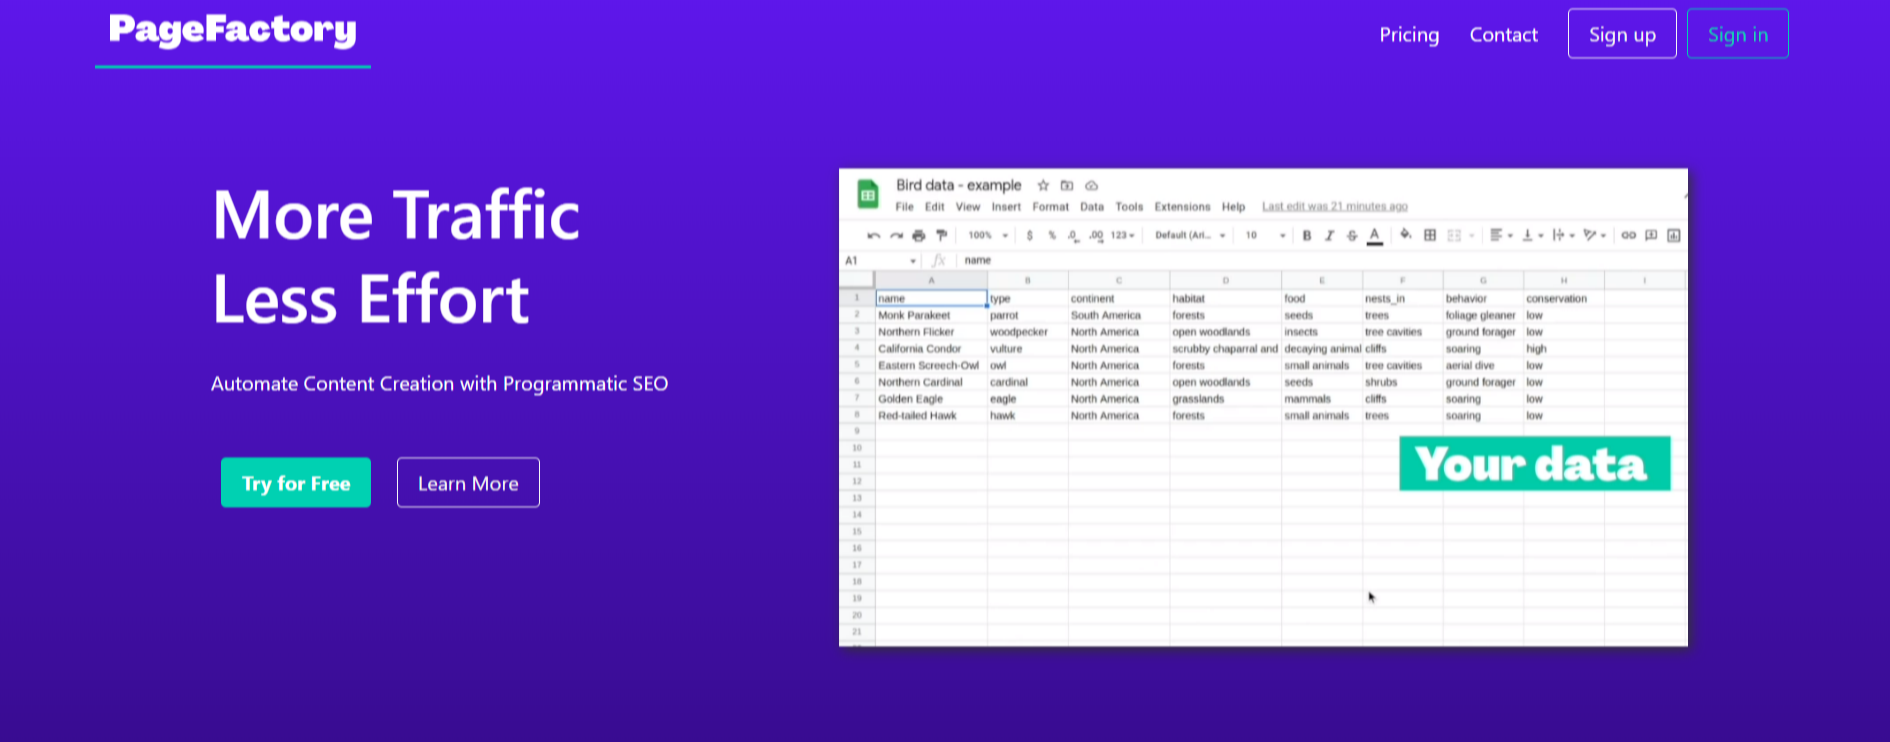This screenshot has width=1890, height=742.
Task: Click the Sign in button
Action: coord(1737,34)
